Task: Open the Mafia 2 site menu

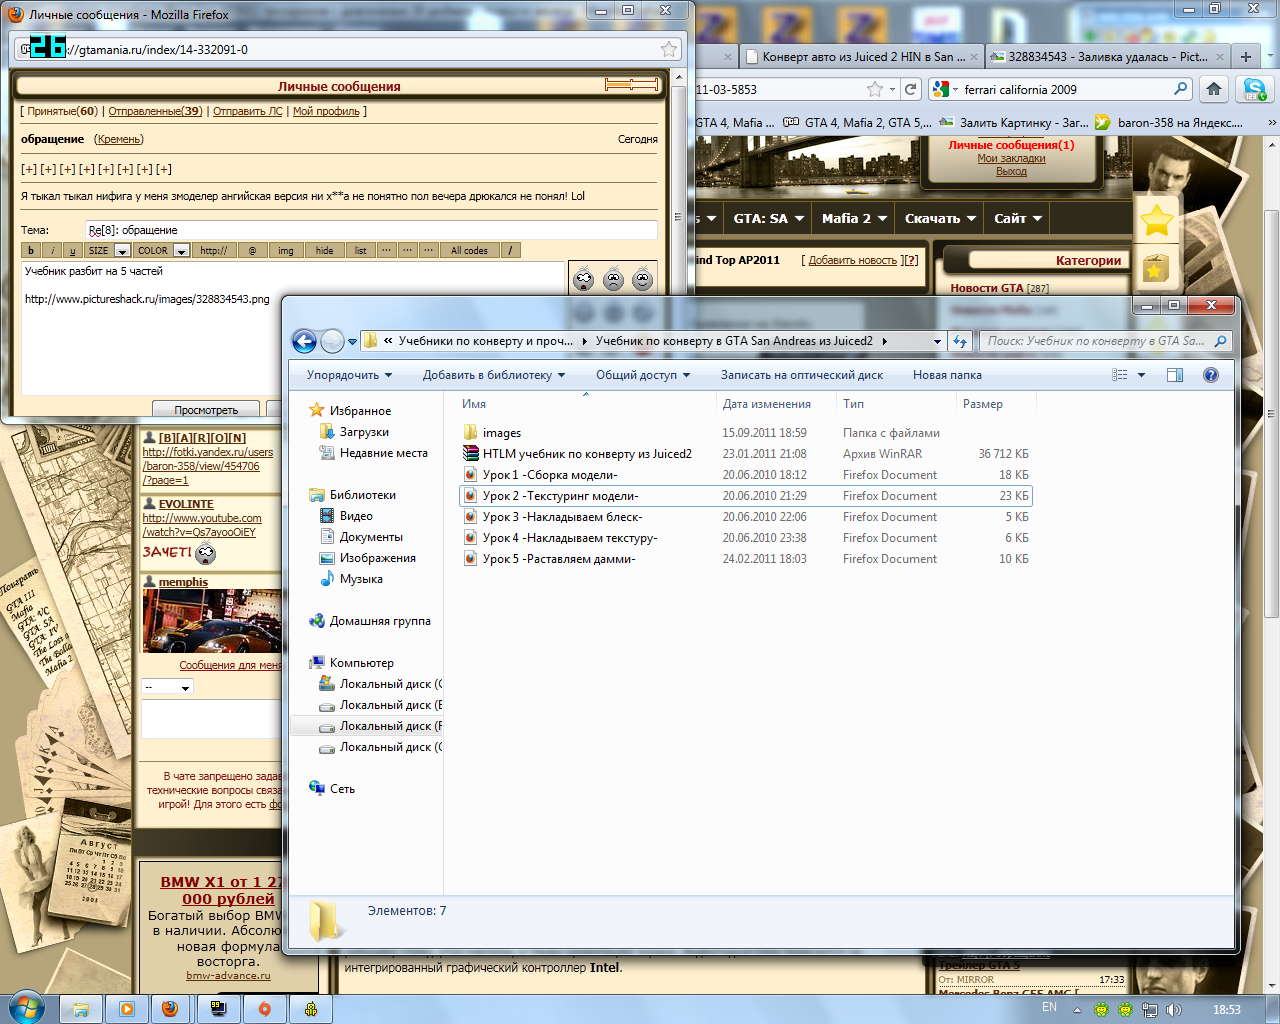Action: [854, 218]
